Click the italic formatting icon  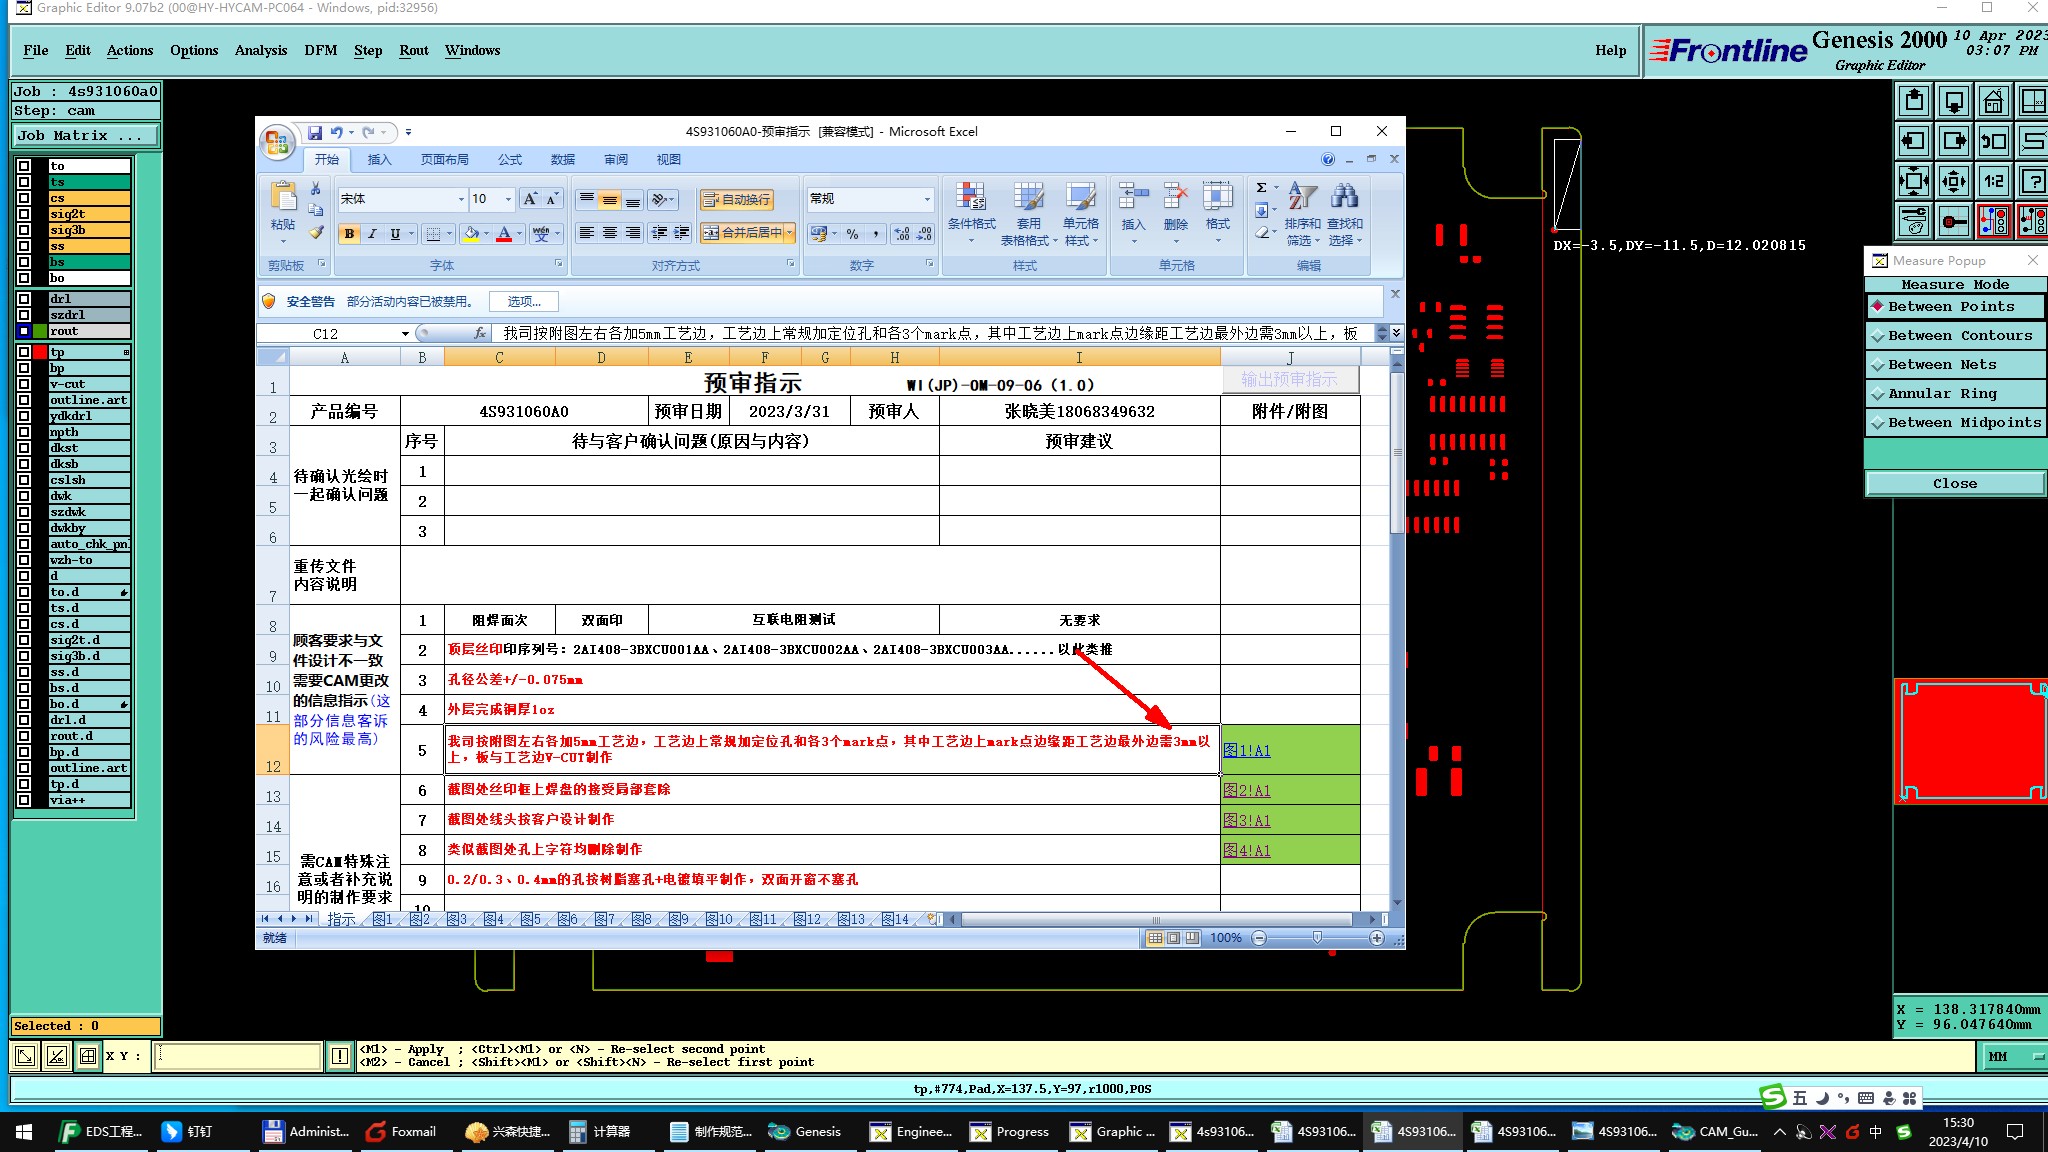(x=372, y=233)
